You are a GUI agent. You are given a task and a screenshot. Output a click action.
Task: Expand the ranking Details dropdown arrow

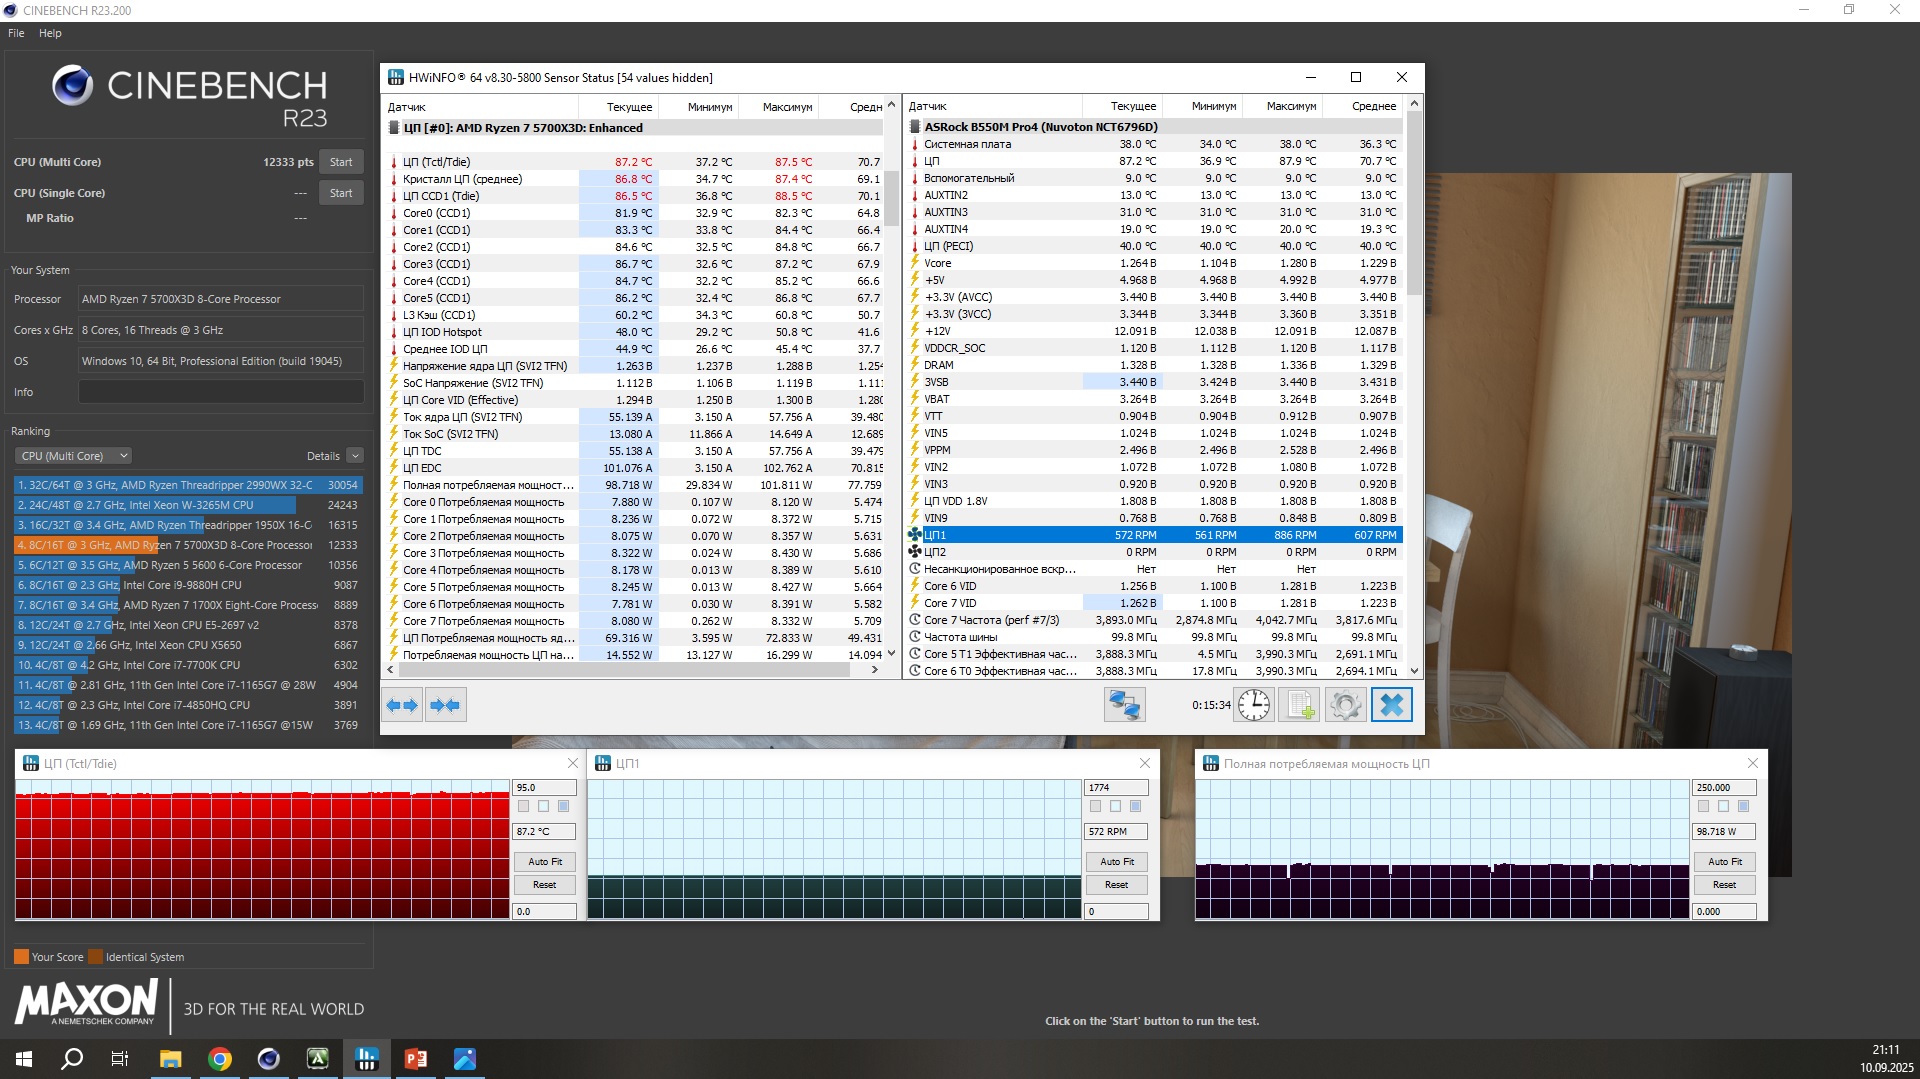tap(355, 456)
